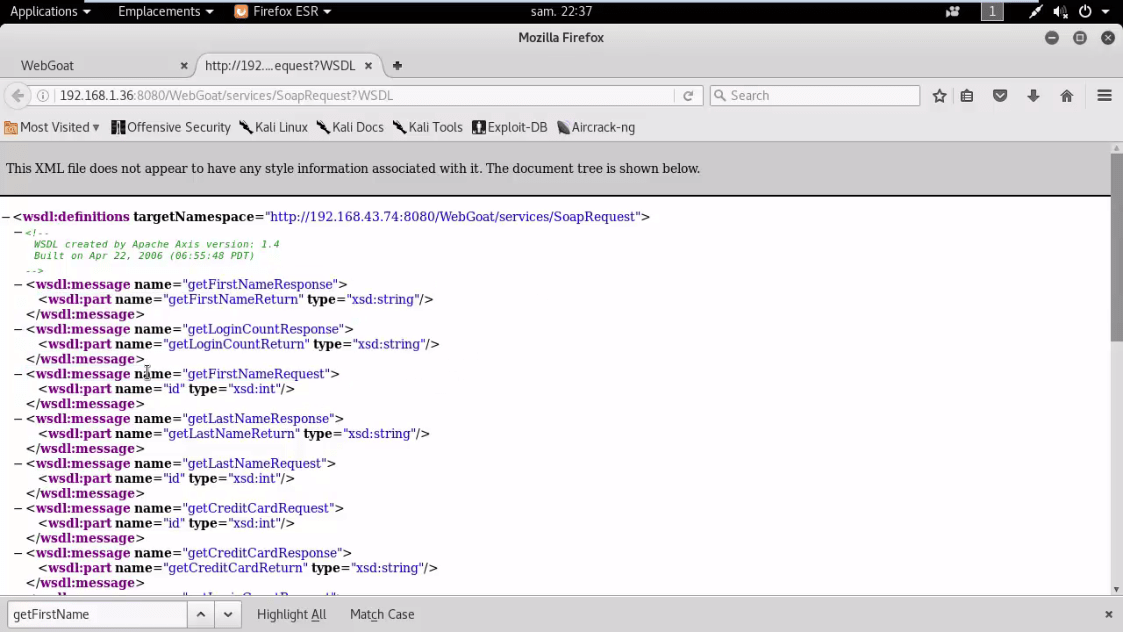This screenshot has height=632, width=1123.
Task: Reload the current WSDL page
Action: (688, 95)
